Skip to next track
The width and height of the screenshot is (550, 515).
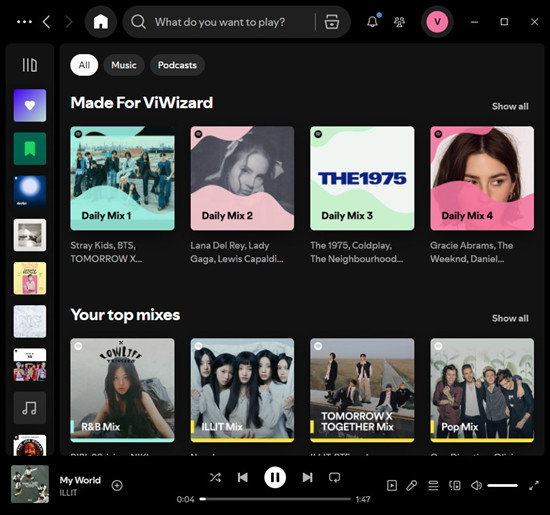307,477
